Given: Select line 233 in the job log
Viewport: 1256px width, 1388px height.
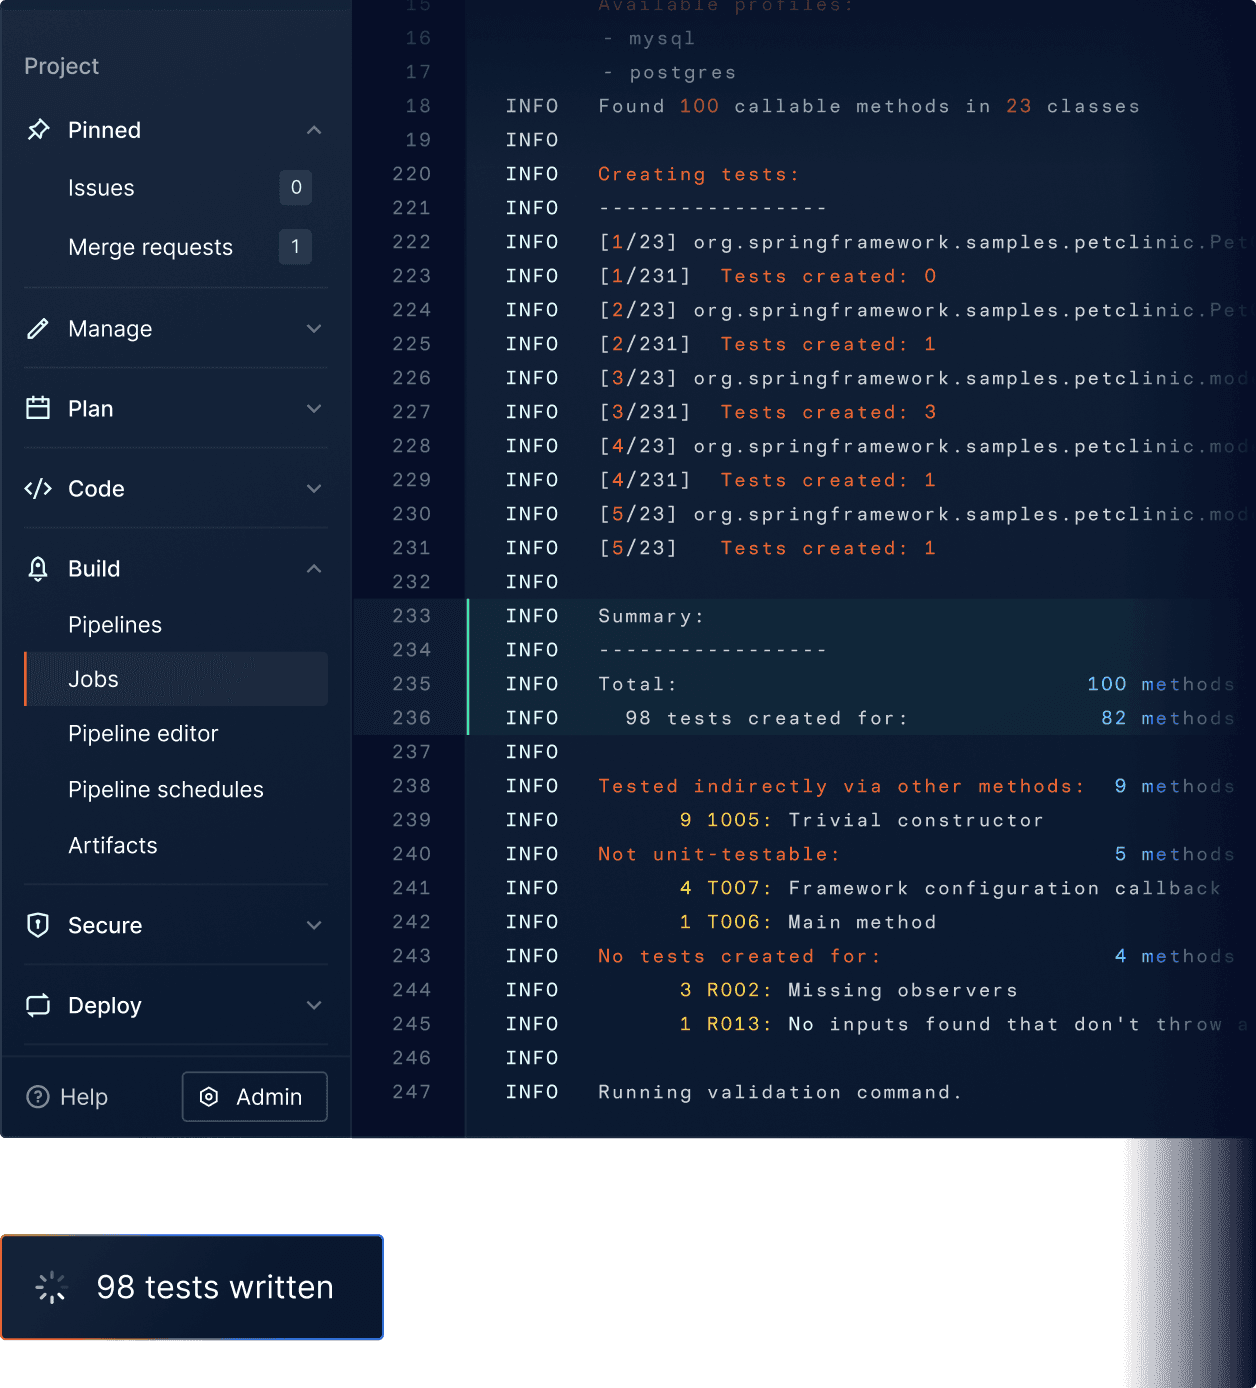Looking at the screenshot, I should coord(410,616).
